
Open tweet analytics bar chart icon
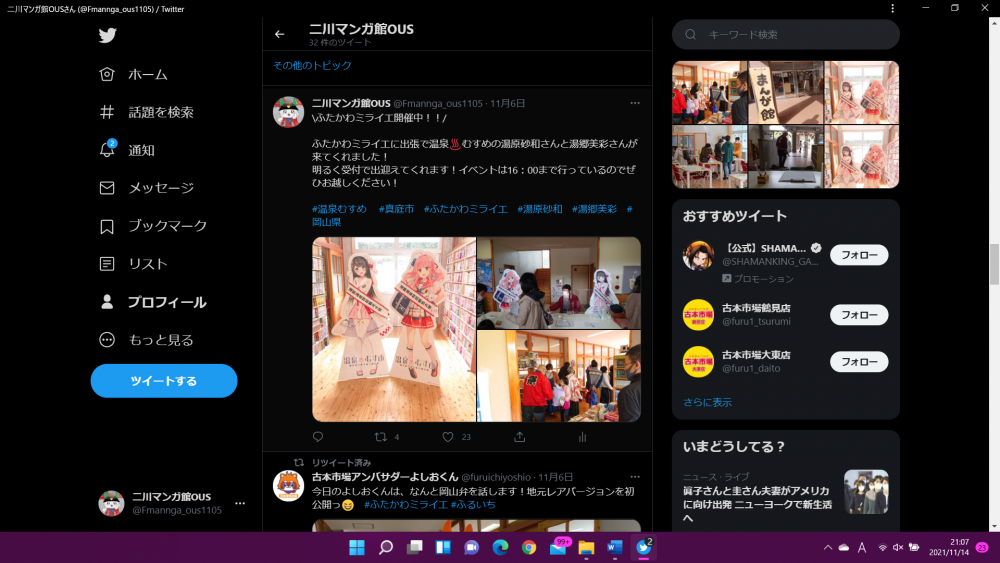(x=582, y=437)
